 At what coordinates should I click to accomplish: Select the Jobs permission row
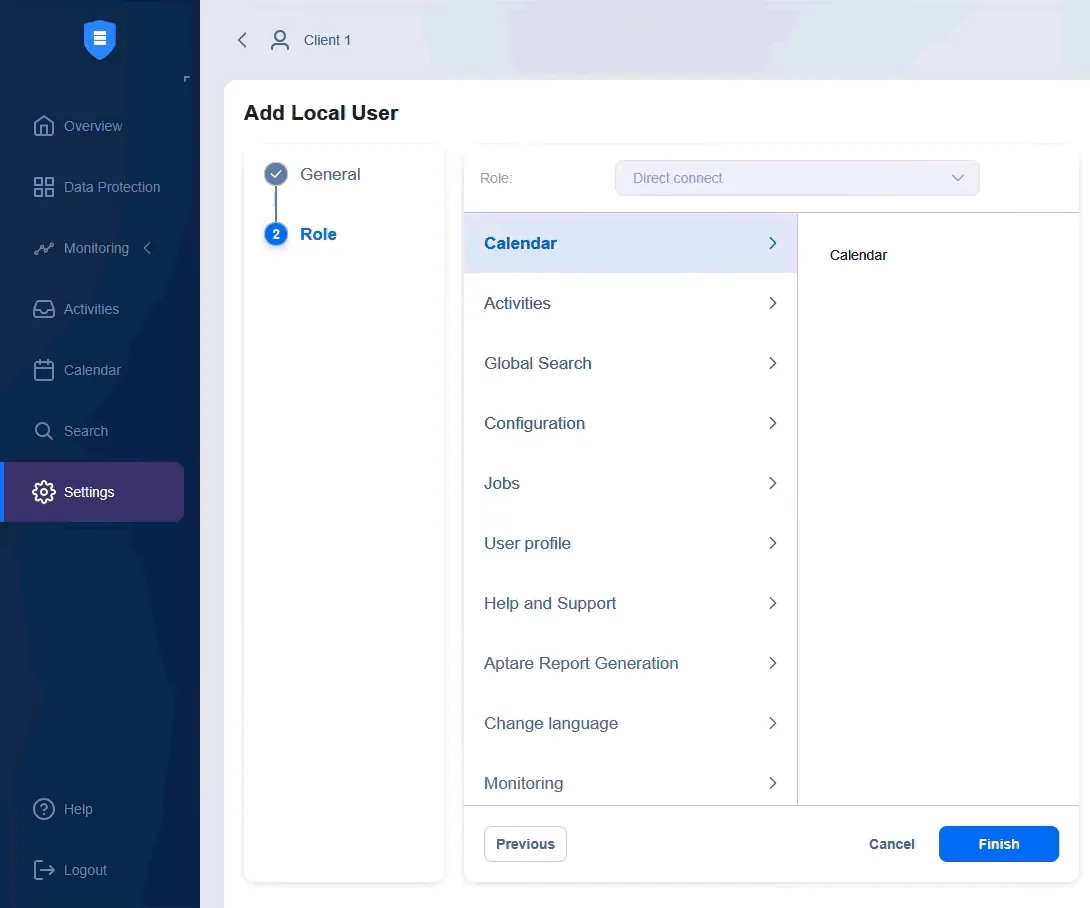pyautogui.click(x=631, y=483)
